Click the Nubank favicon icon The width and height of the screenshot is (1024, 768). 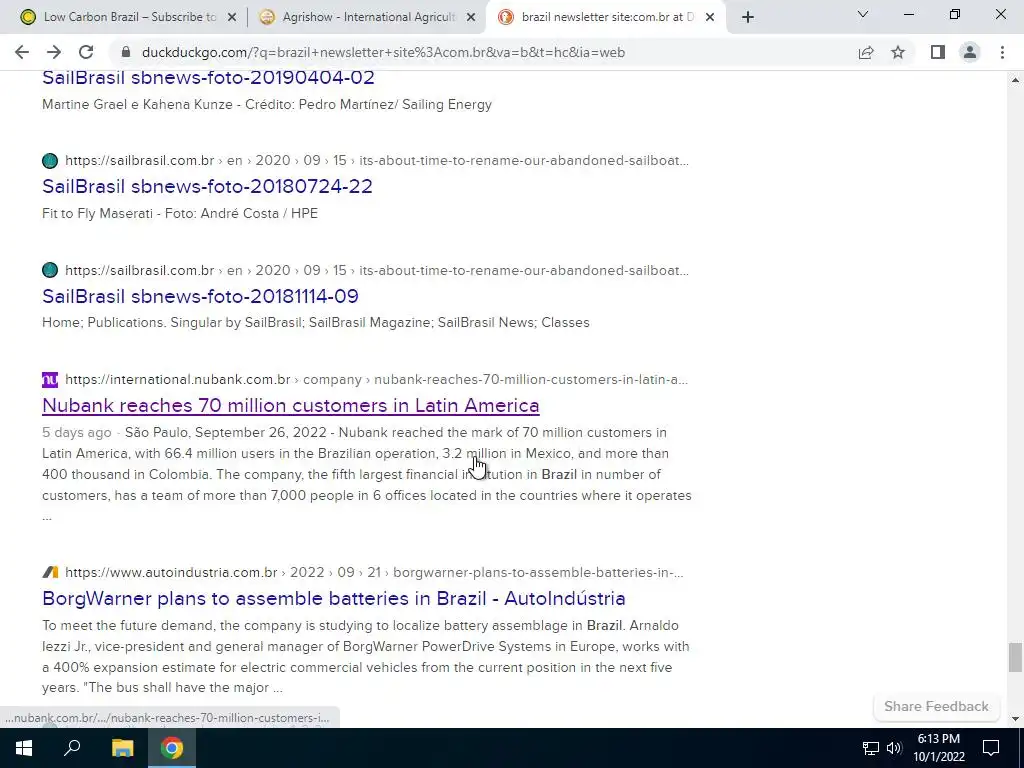point(50,379)
